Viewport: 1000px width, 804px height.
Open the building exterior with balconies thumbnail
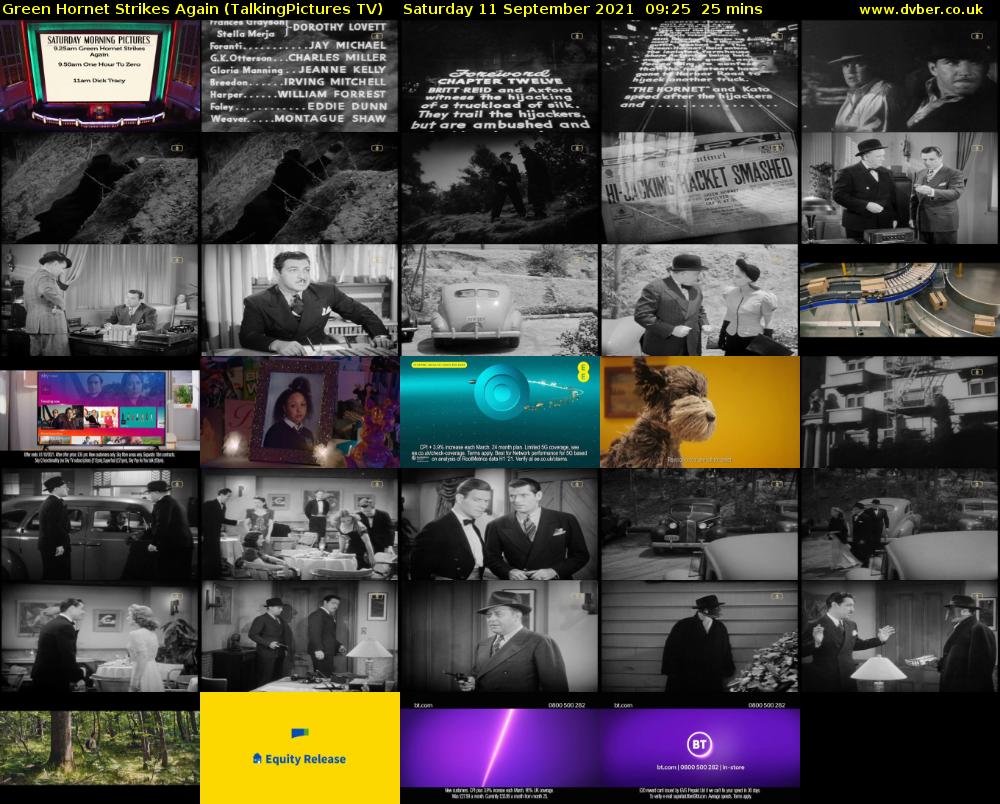tap(899, 412)
